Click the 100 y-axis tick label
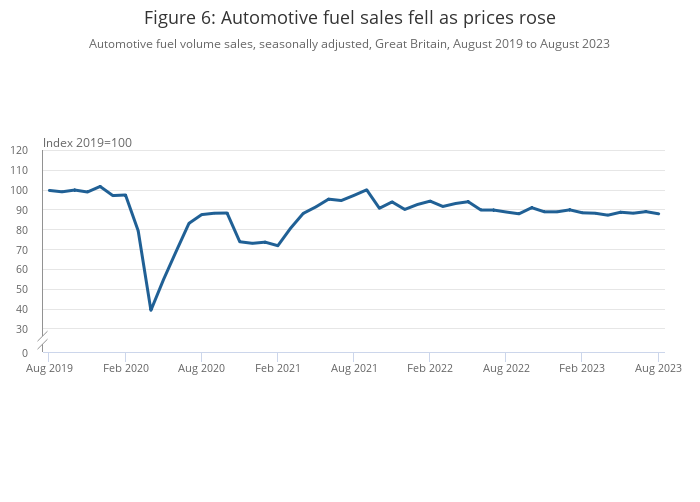The height and width of the screenshot is (502, 700). (x=20, y=190)
